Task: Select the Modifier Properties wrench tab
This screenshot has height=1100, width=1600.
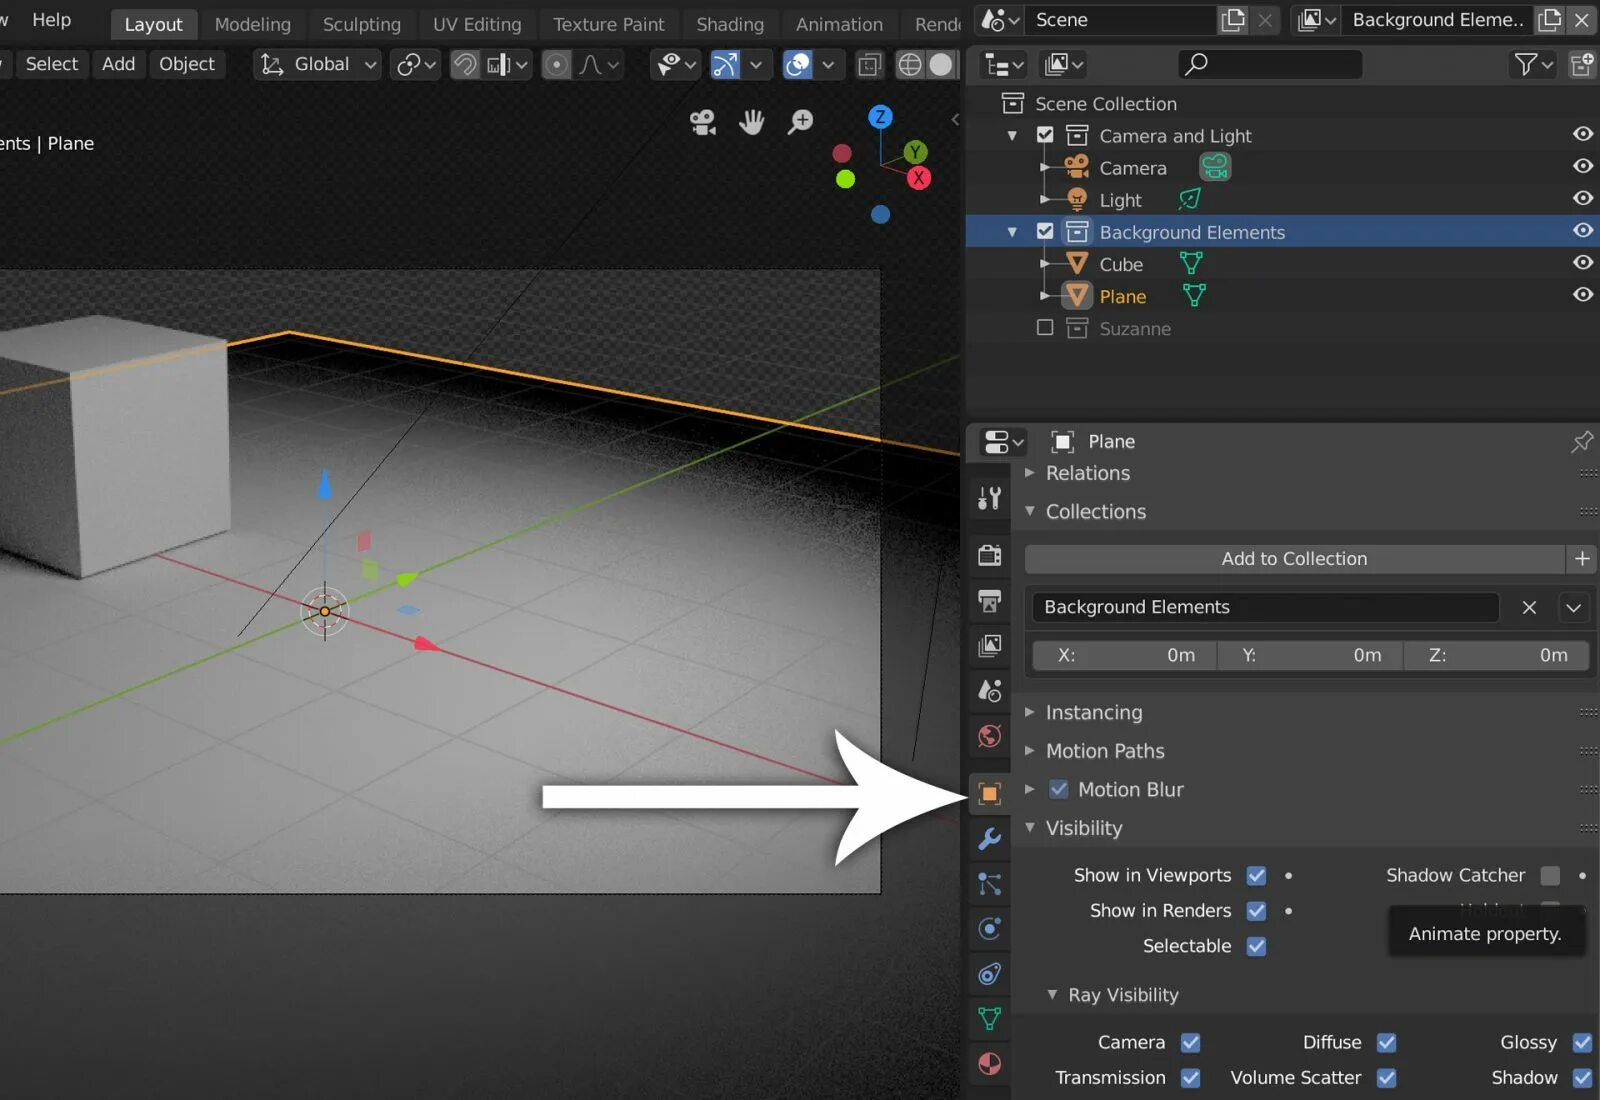Action: (989, 839)
